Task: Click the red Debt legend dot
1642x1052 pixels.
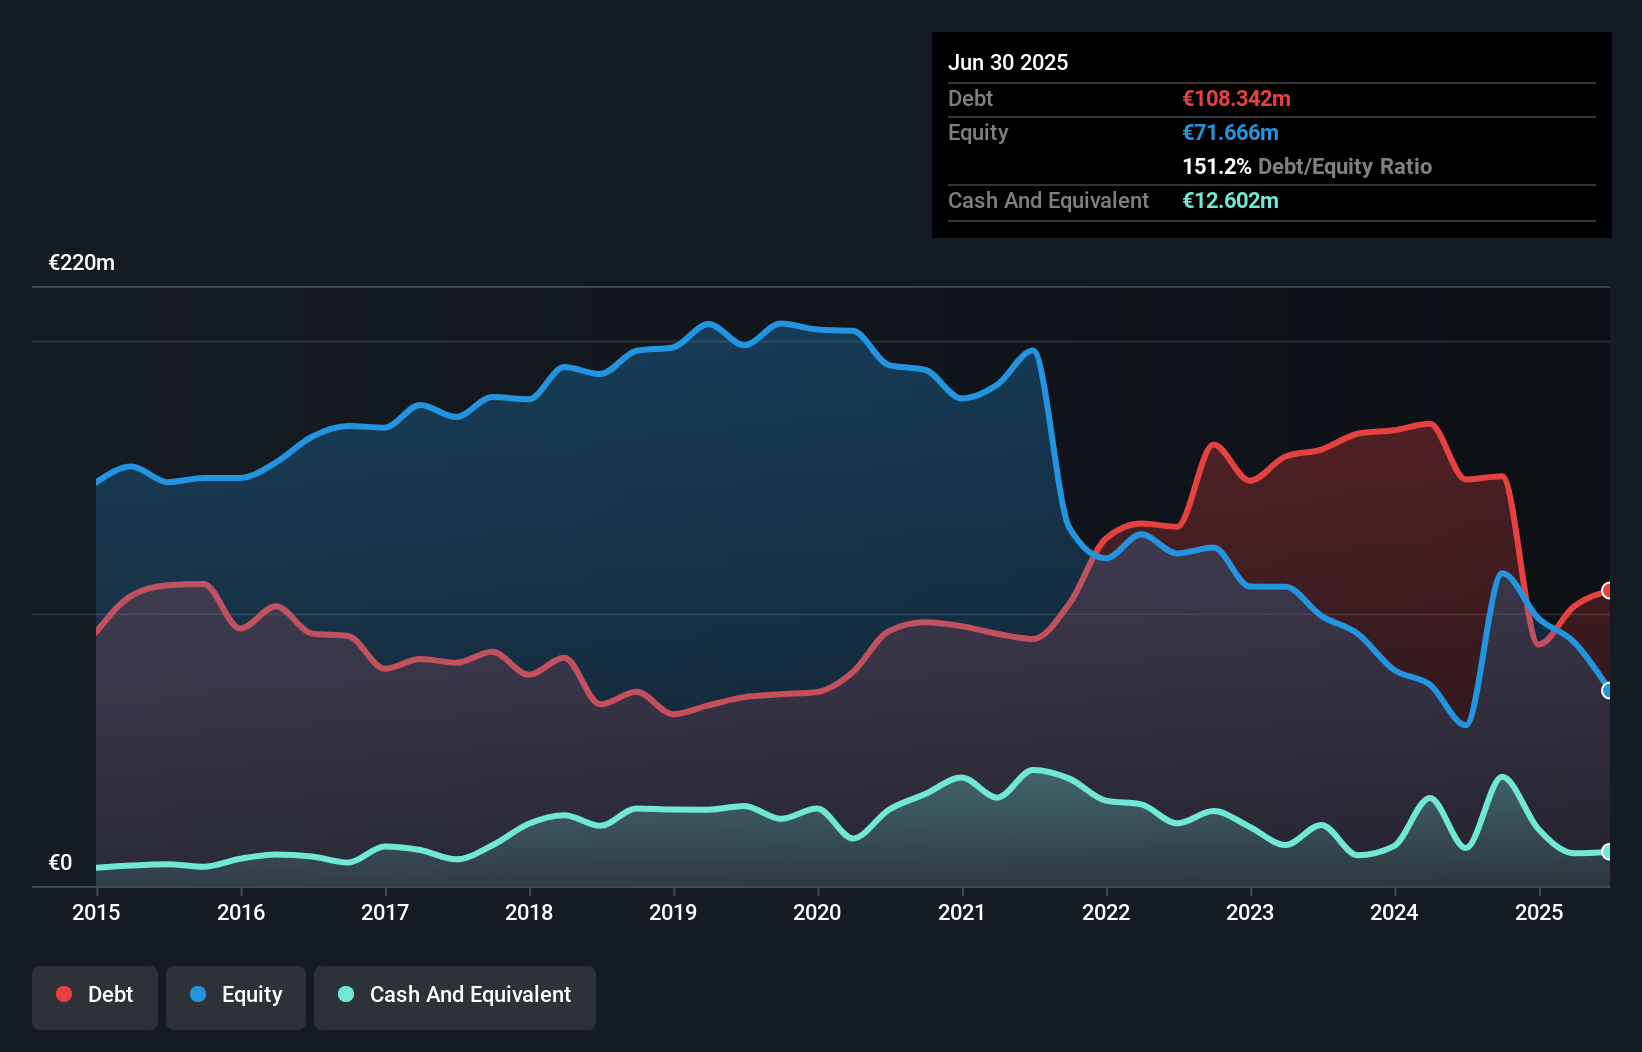Action: pos(63,994)
